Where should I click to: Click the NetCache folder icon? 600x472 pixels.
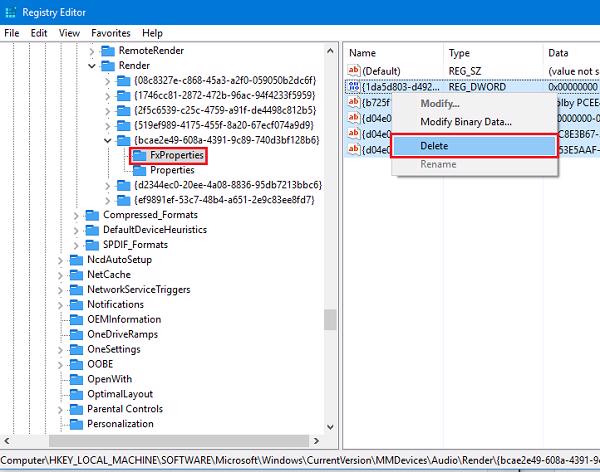pyautogui.click(x=77, y=274)
